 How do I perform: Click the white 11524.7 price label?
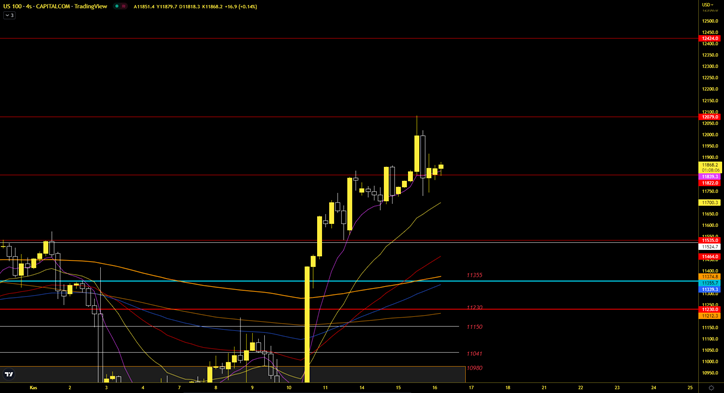[x=710, y=247]
